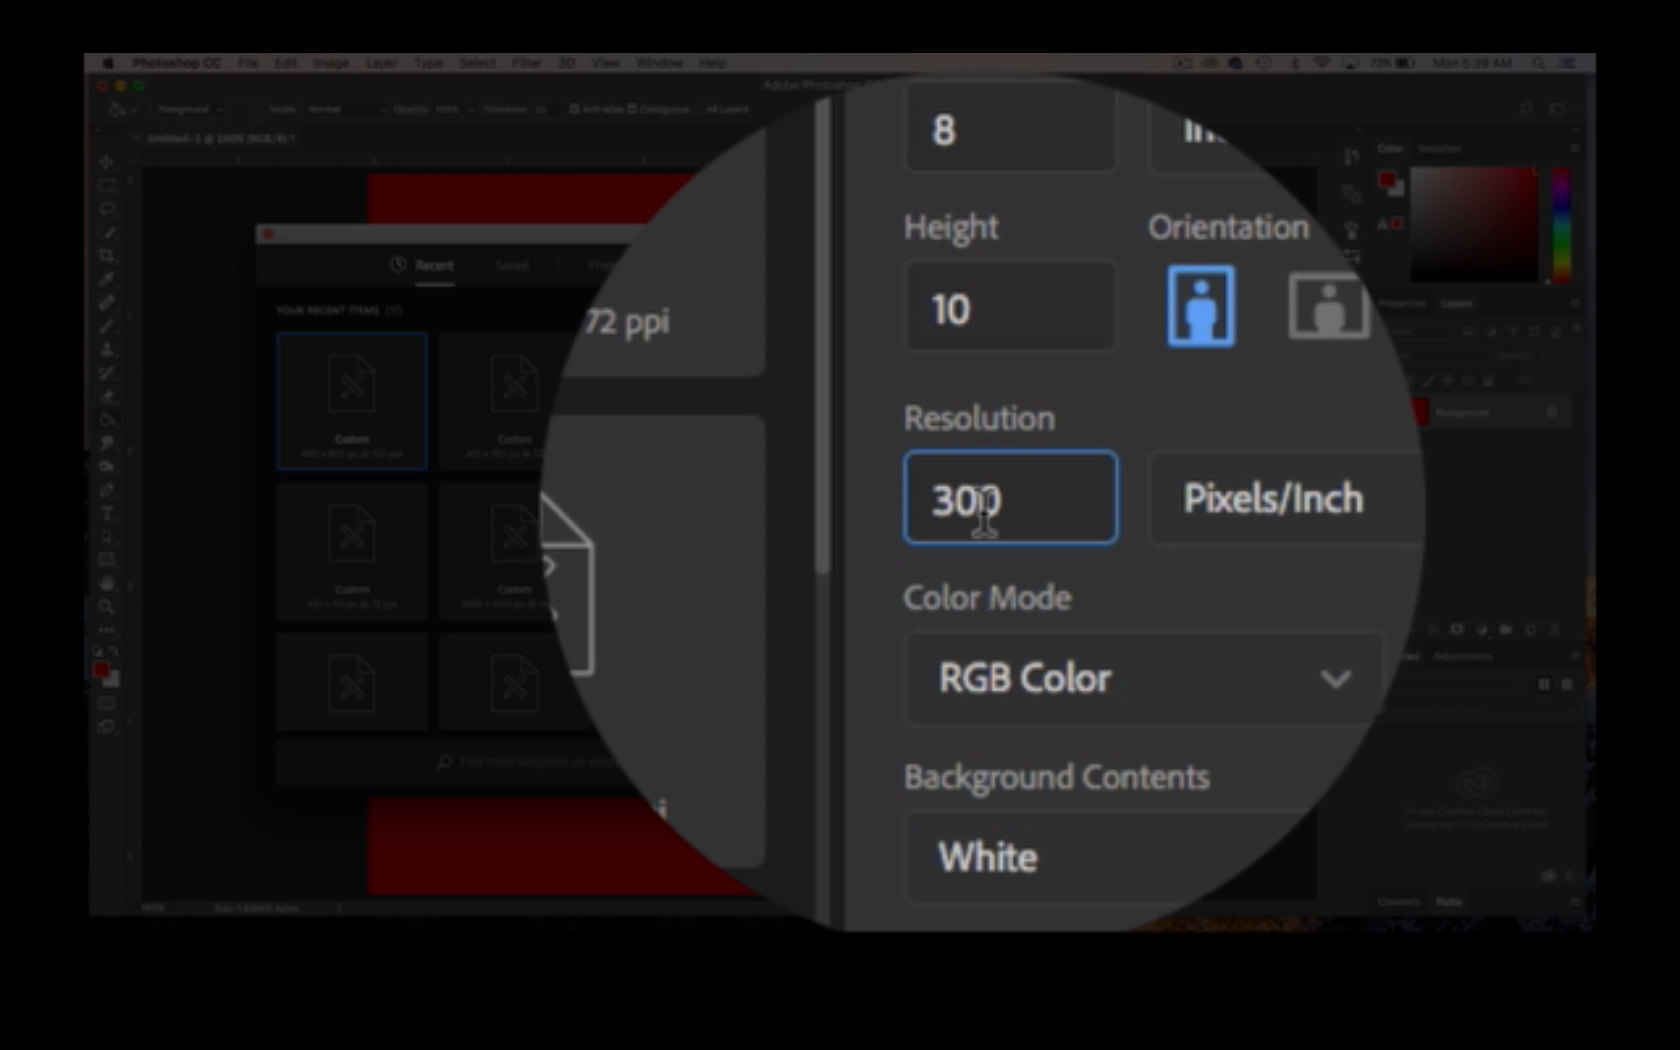Select the Healing Brush tool
The width and height of the screenshot is (1680, 1050).
106,303
